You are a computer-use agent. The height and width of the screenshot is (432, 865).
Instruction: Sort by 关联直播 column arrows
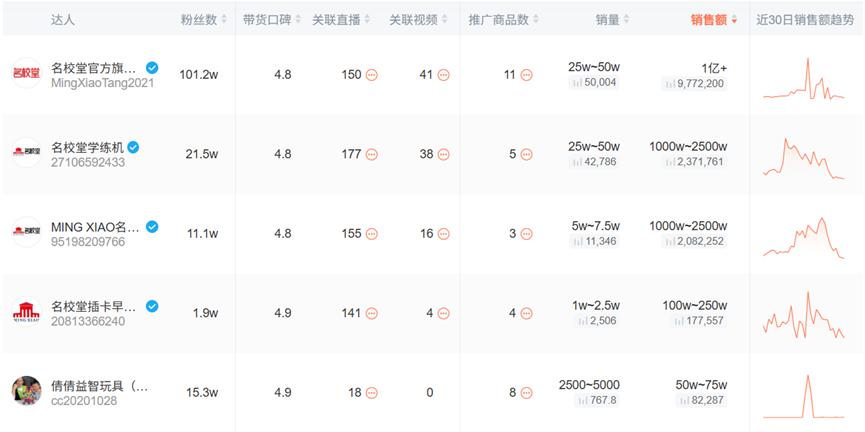coord(367,20)
